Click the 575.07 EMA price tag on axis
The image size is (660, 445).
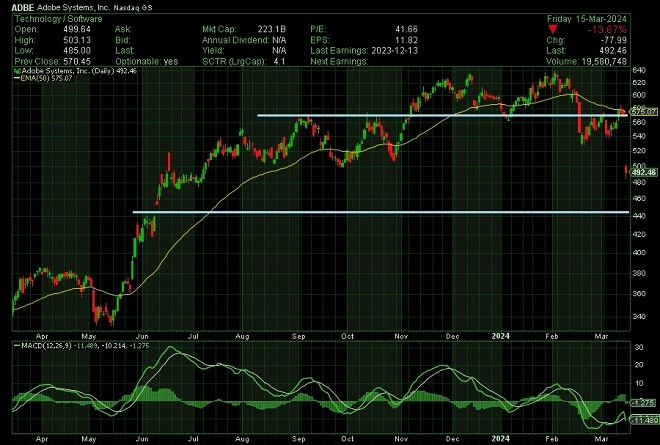(644, 112)
